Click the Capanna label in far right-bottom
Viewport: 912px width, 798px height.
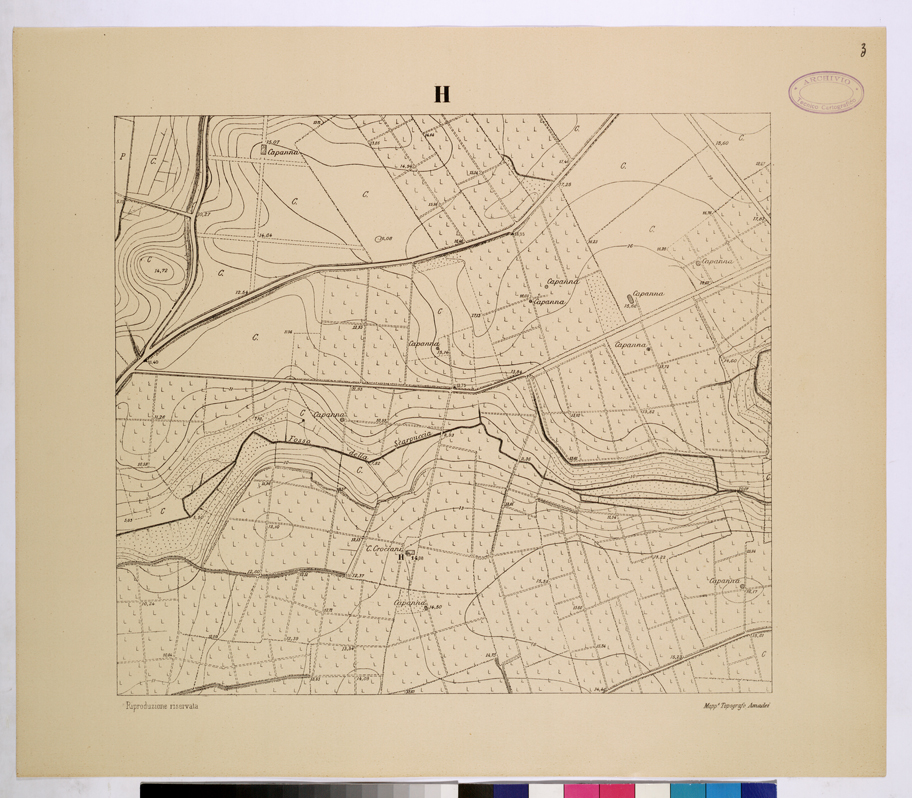click(x=725, y=581)
